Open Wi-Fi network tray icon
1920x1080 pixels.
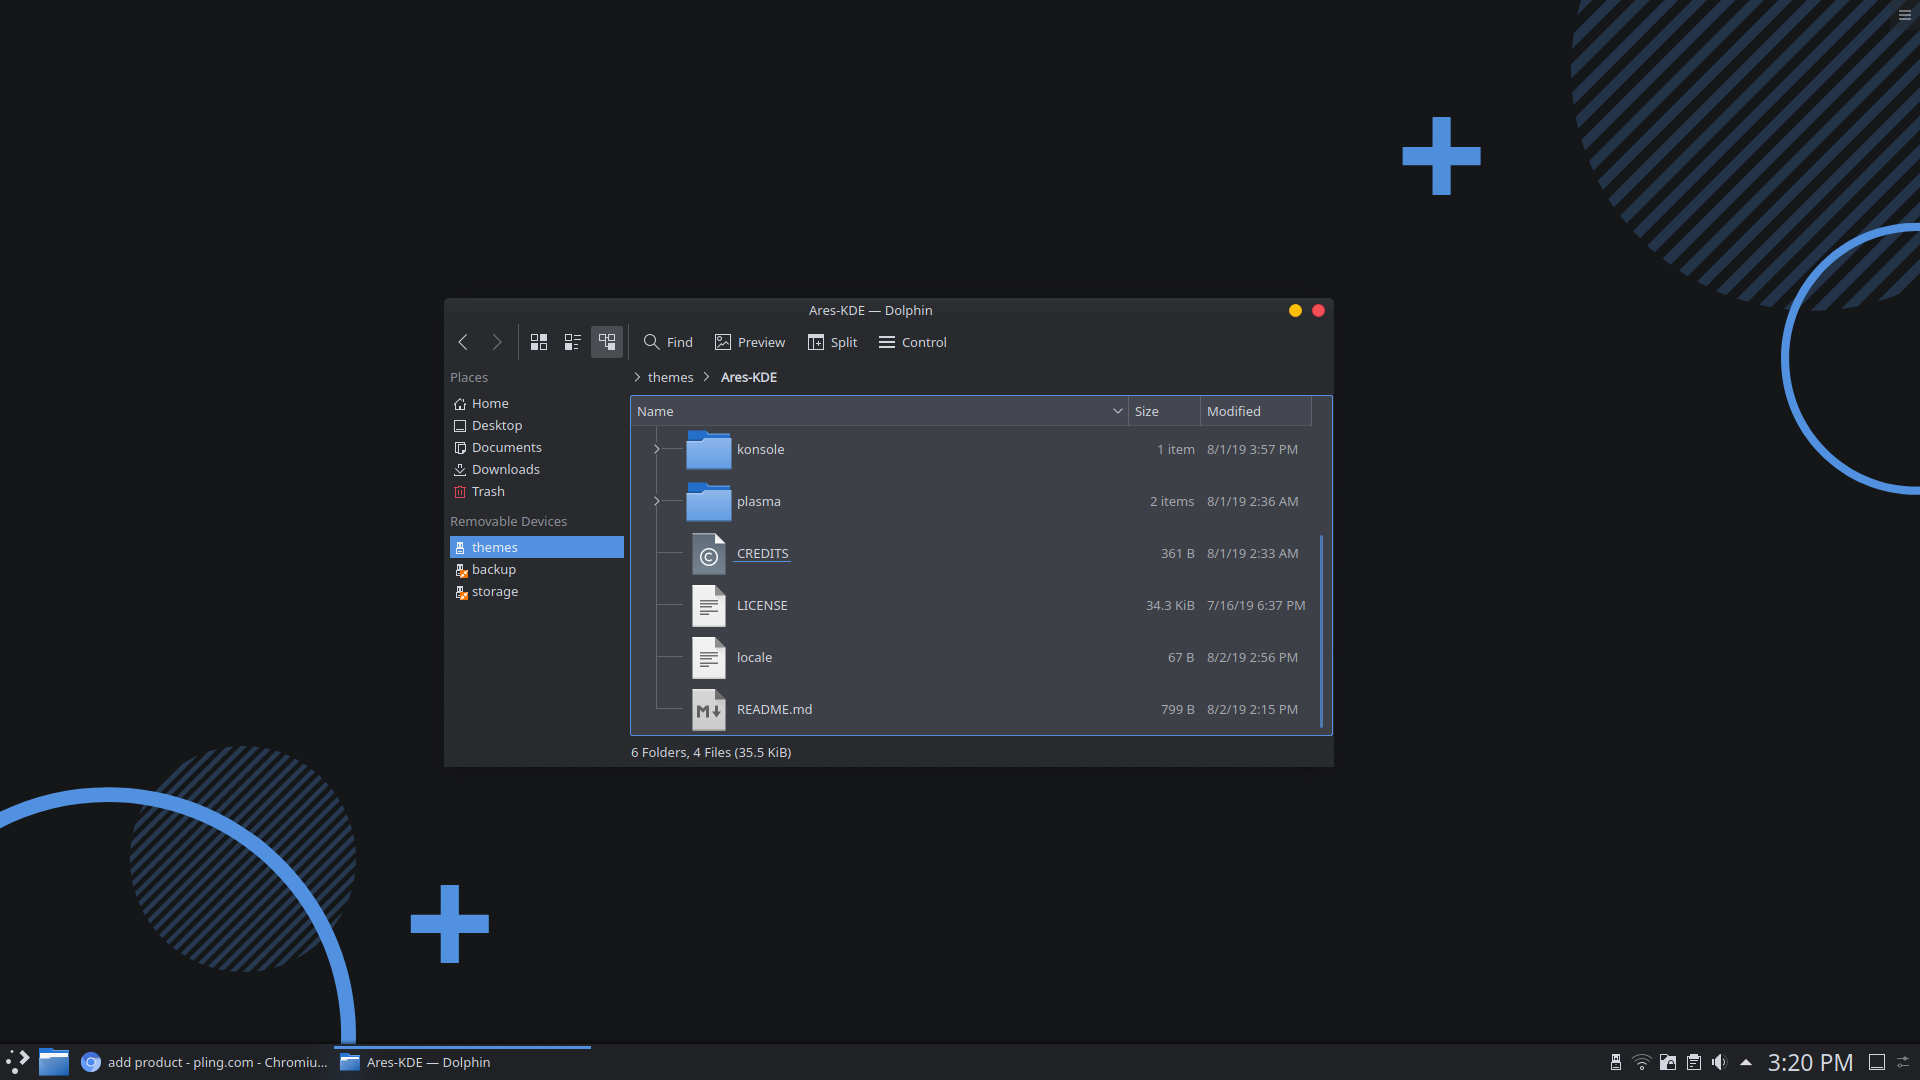pyautogui.click(x=1642, y=1062)
